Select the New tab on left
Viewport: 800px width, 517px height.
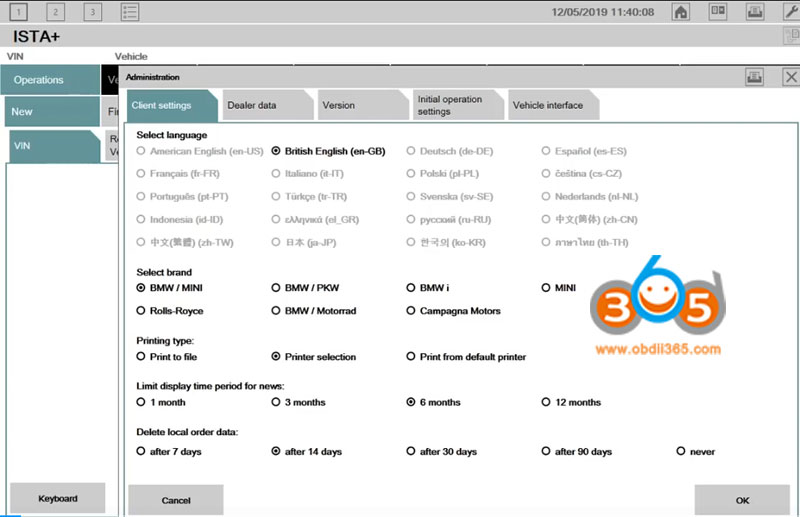pyautogui.click(x=52, y=112)
